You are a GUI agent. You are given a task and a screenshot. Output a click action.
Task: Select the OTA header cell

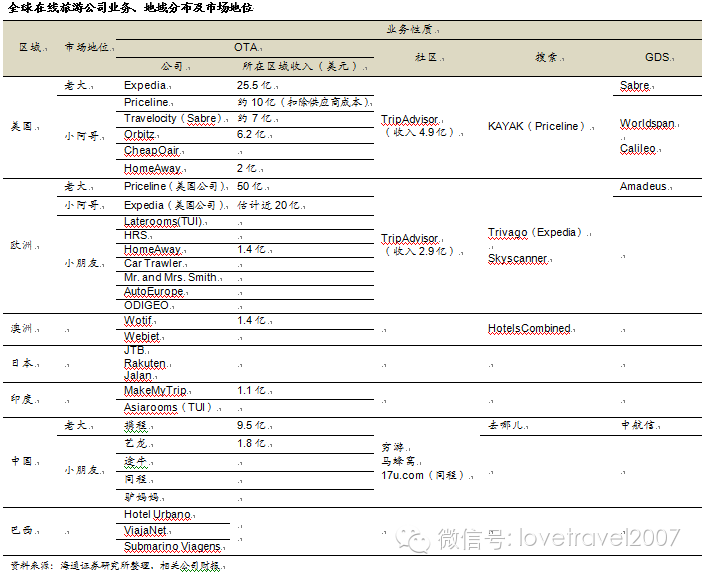pos(246,47)
